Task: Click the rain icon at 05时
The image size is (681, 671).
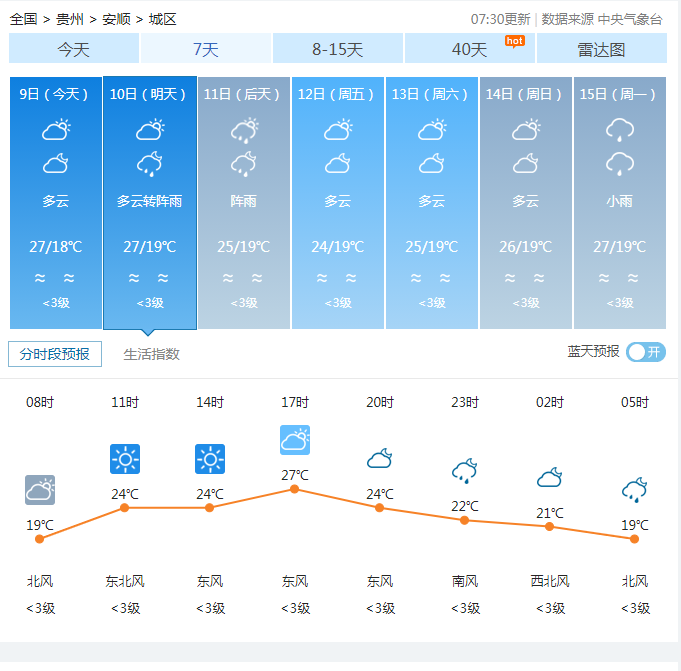Action: pos(634,489)
